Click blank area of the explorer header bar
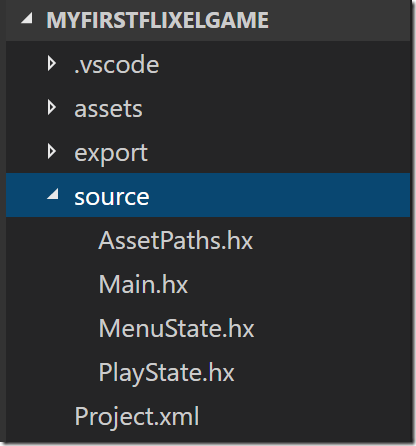Image resolution: width=416 pixels, height=446 pixels. (337, 20)
